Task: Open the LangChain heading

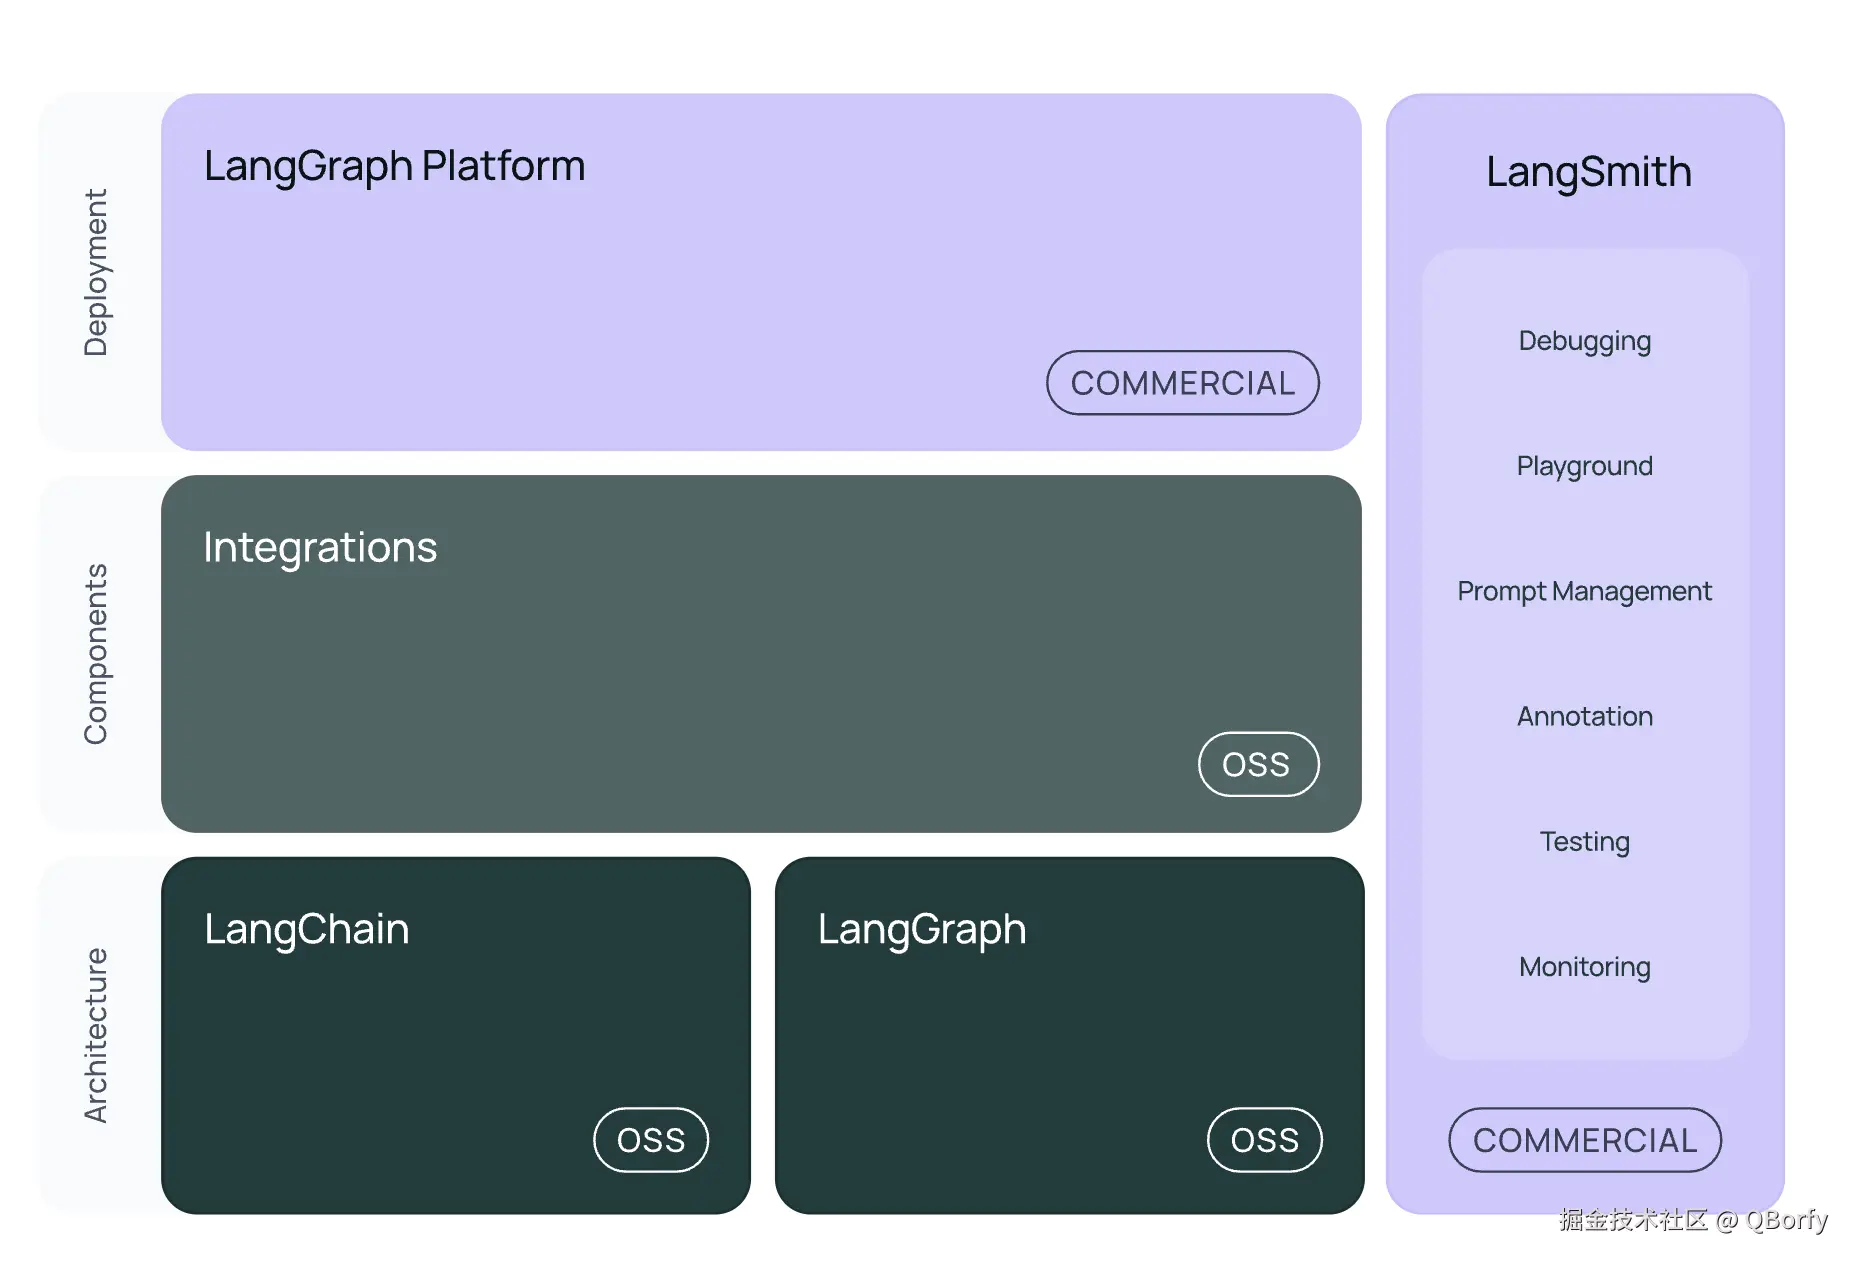Action: coord(306,930)
